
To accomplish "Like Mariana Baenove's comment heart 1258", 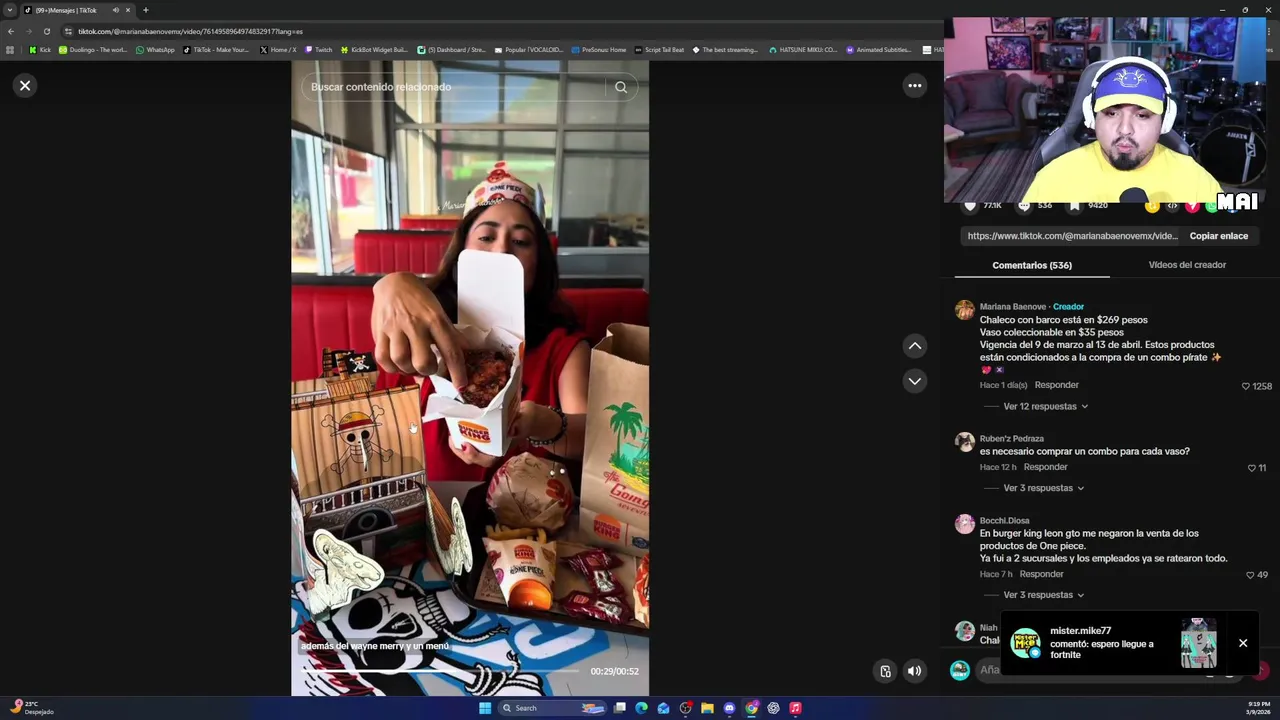I will (x=1246, y=386).
